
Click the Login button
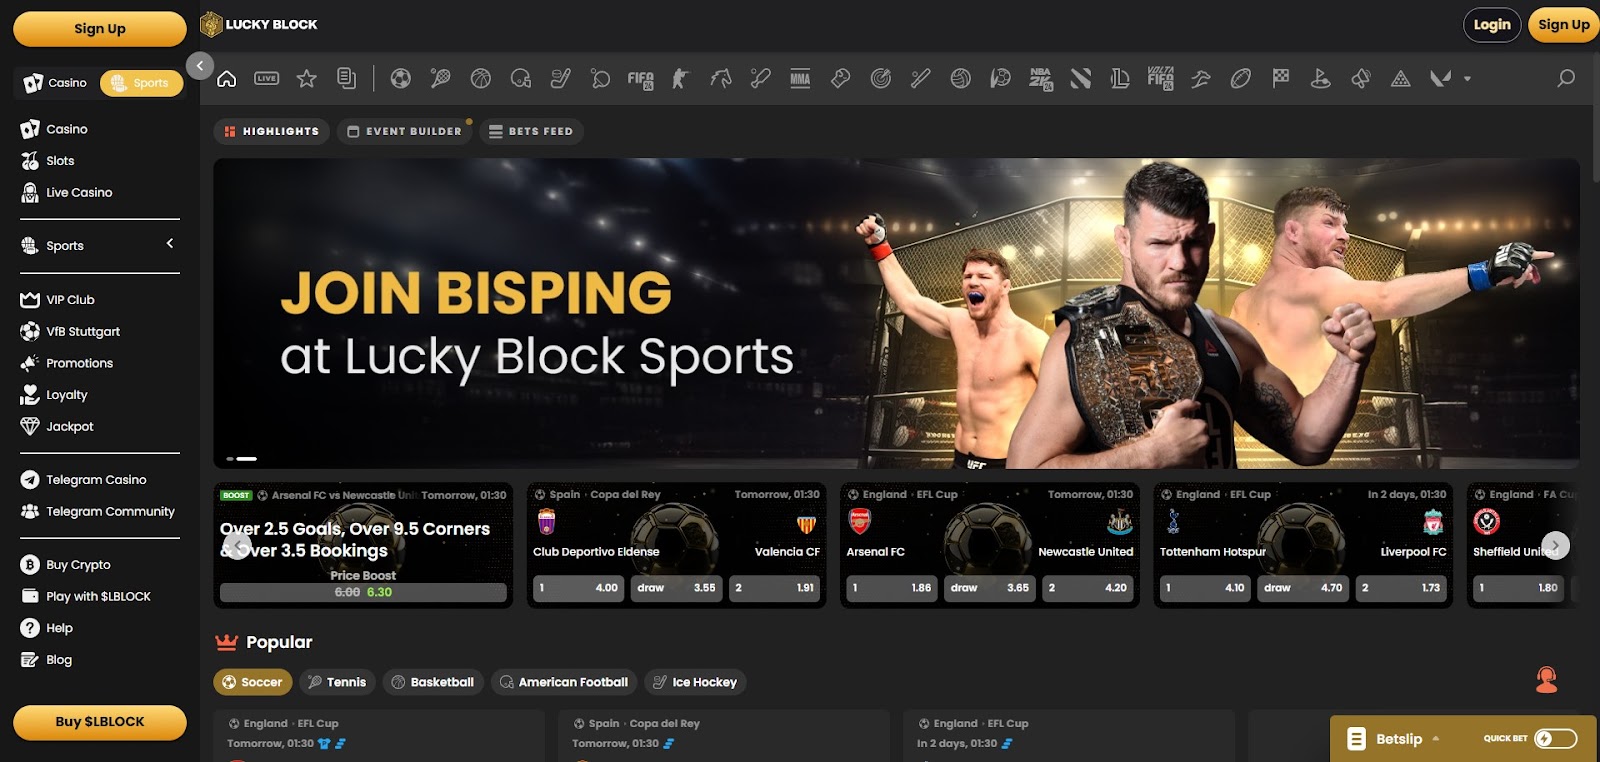click(1492, 25)
